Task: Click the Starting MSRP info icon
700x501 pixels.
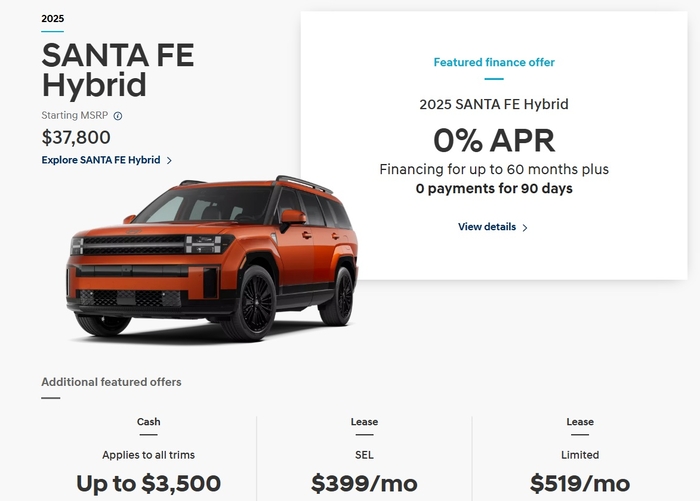Action: tap(118, 116)
